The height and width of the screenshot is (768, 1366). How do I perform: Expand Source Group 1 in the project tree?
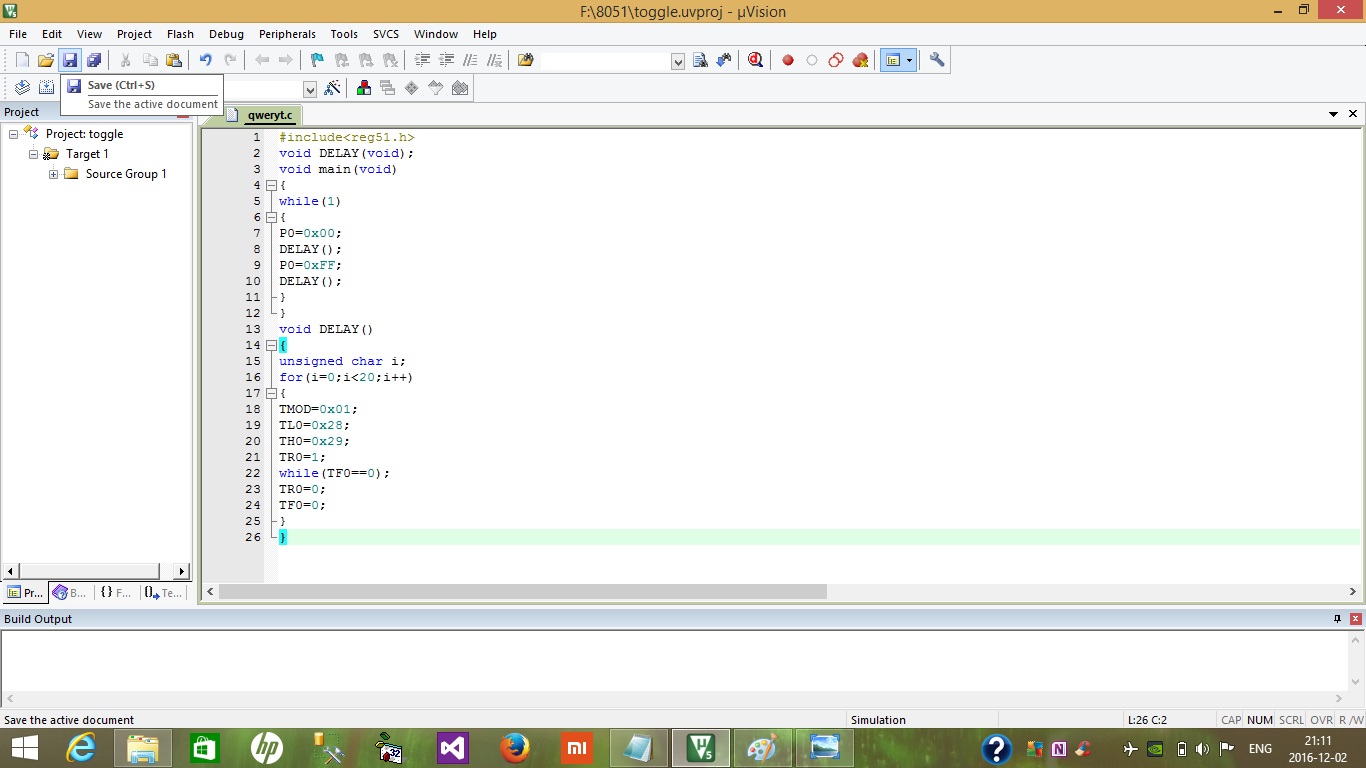tap(53, 174)
